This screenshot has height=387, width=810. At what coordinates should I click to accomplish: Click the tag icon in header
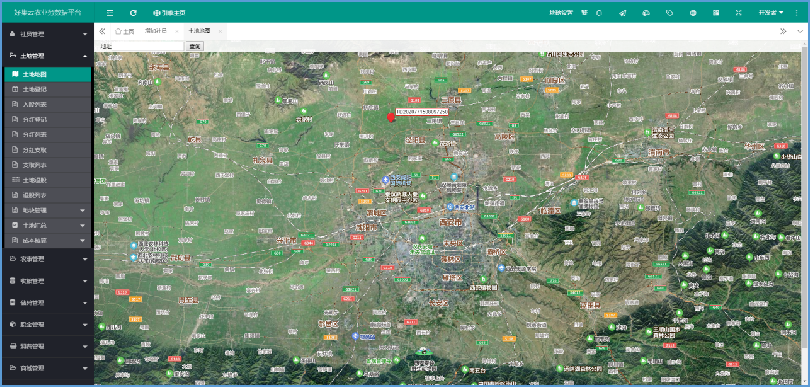(x=669, y=12)
